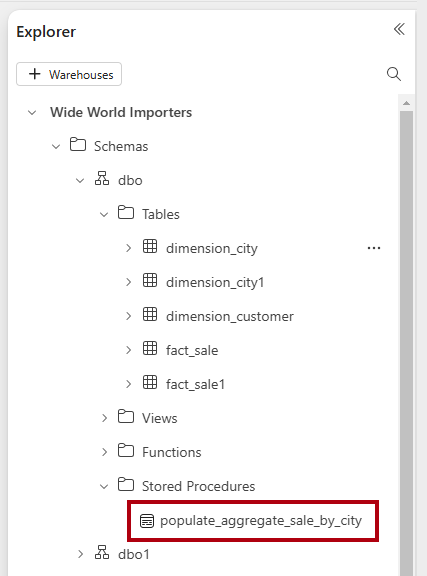The width and height of the screenshot is (427, 576).
Task: Select the dimension_city1 table name
Action: tap(215, 282)
